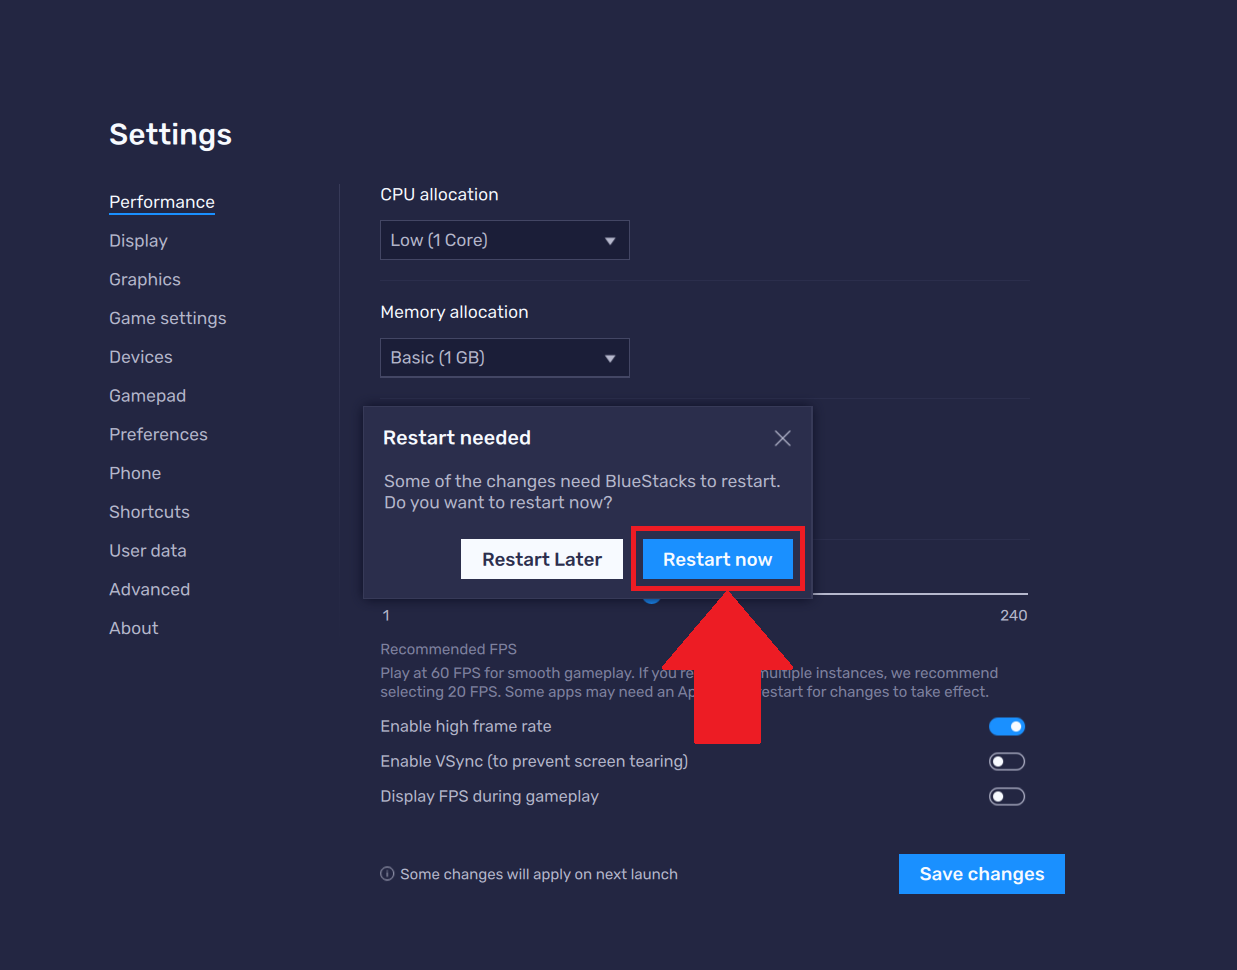Open the Preferences section
The height and width of the screenshot is (970, 1237).
point(158,435)
